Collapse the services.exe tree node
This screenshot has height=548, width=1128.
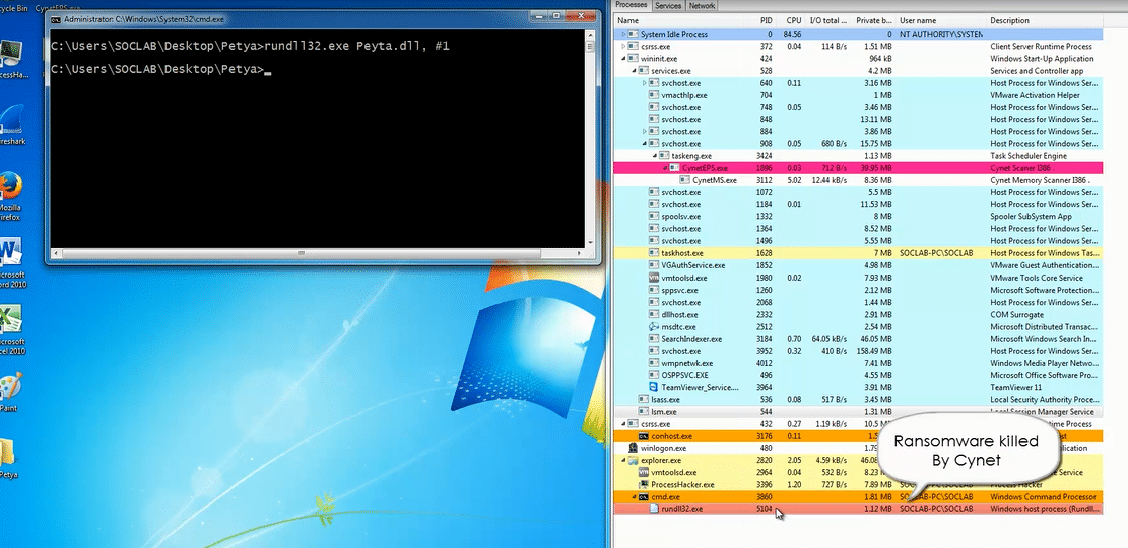634,71
